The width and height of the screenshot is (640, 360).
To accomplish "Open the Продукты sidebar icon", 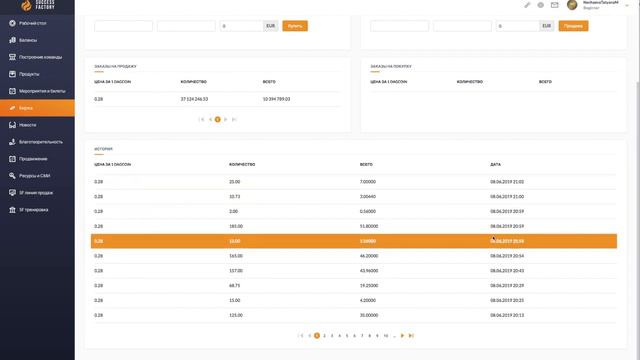I will coord(13,74).
